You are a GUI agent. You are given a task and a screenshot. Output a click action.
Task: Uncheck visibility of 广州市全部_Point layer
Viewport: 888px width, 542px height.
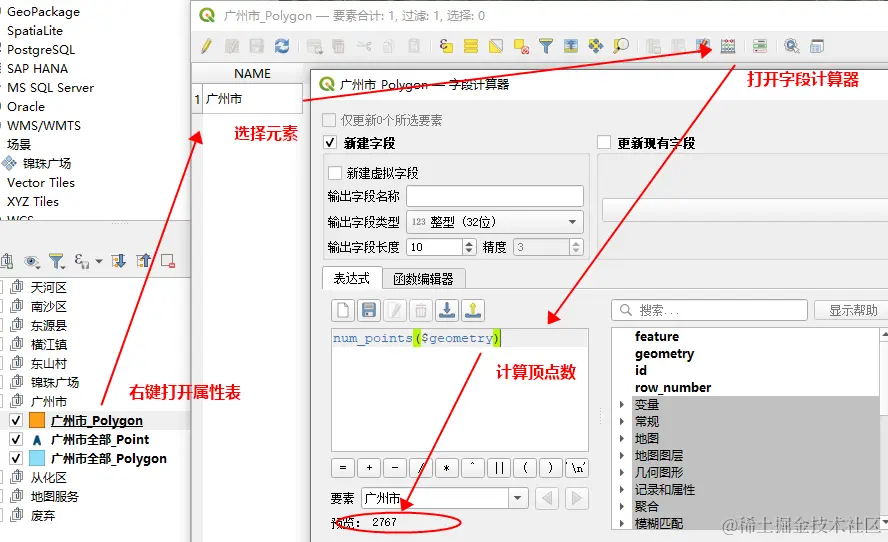16,439
